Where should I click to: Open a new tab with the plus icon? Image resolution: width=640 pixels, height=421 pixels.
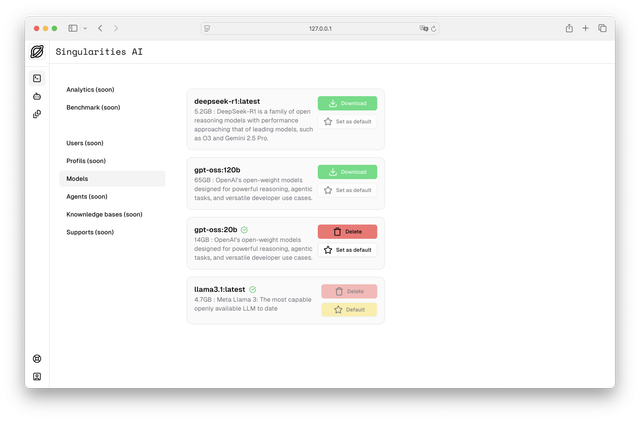coord(585,28)
